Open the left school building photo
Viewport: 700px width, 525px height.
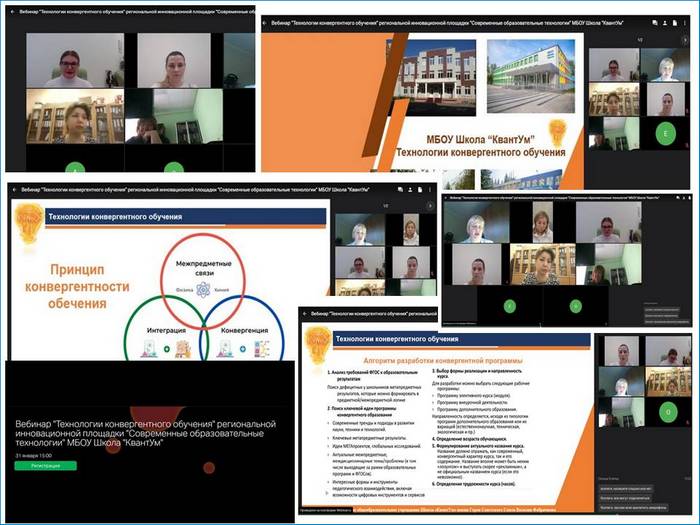pos(432,71)
